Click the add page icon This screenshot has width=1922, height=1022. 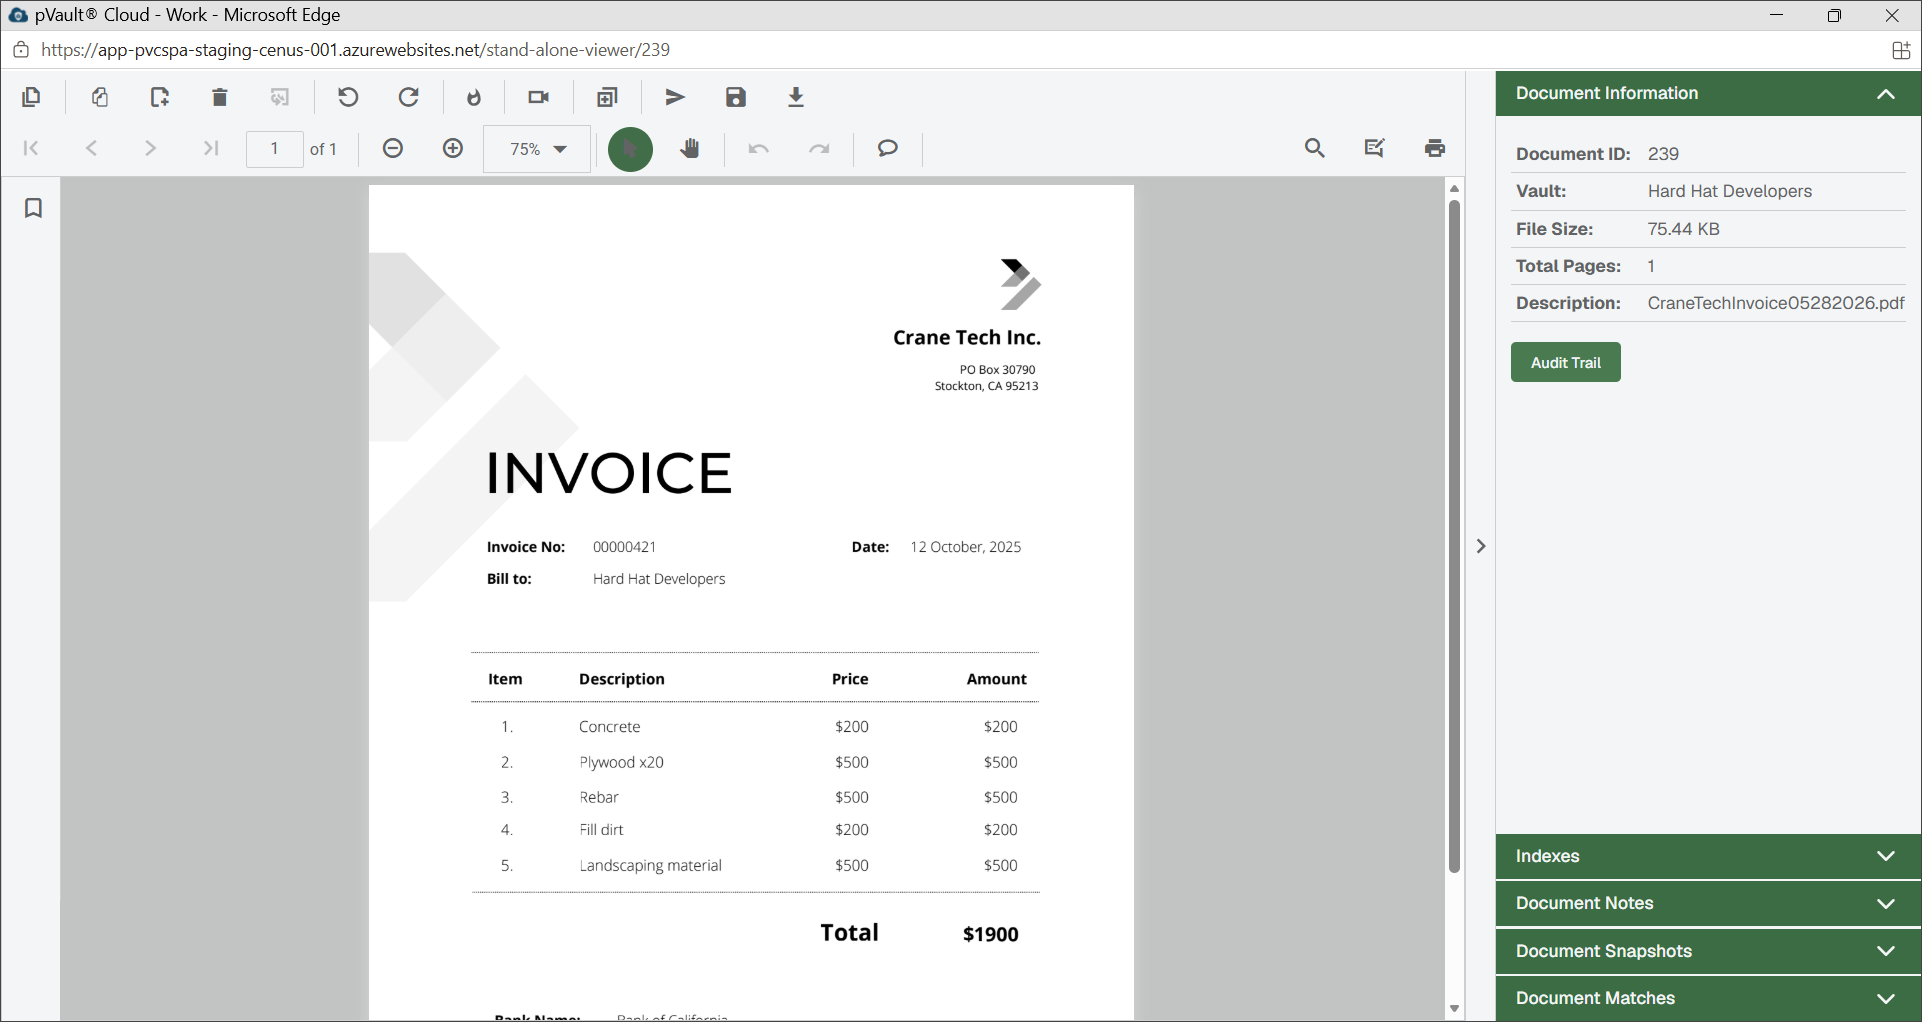(160, 97)
